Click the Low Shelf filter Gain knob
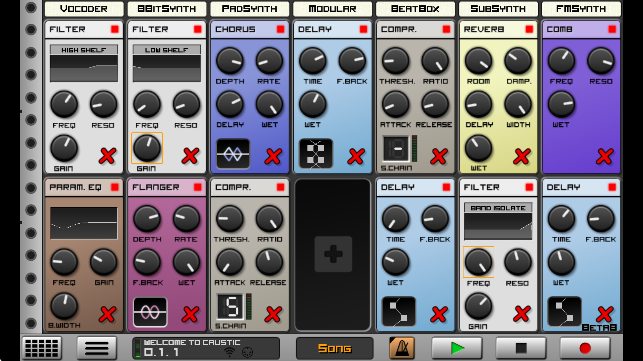Image resolution: width=643 pixels, height=361 pixels. [147, 148]
